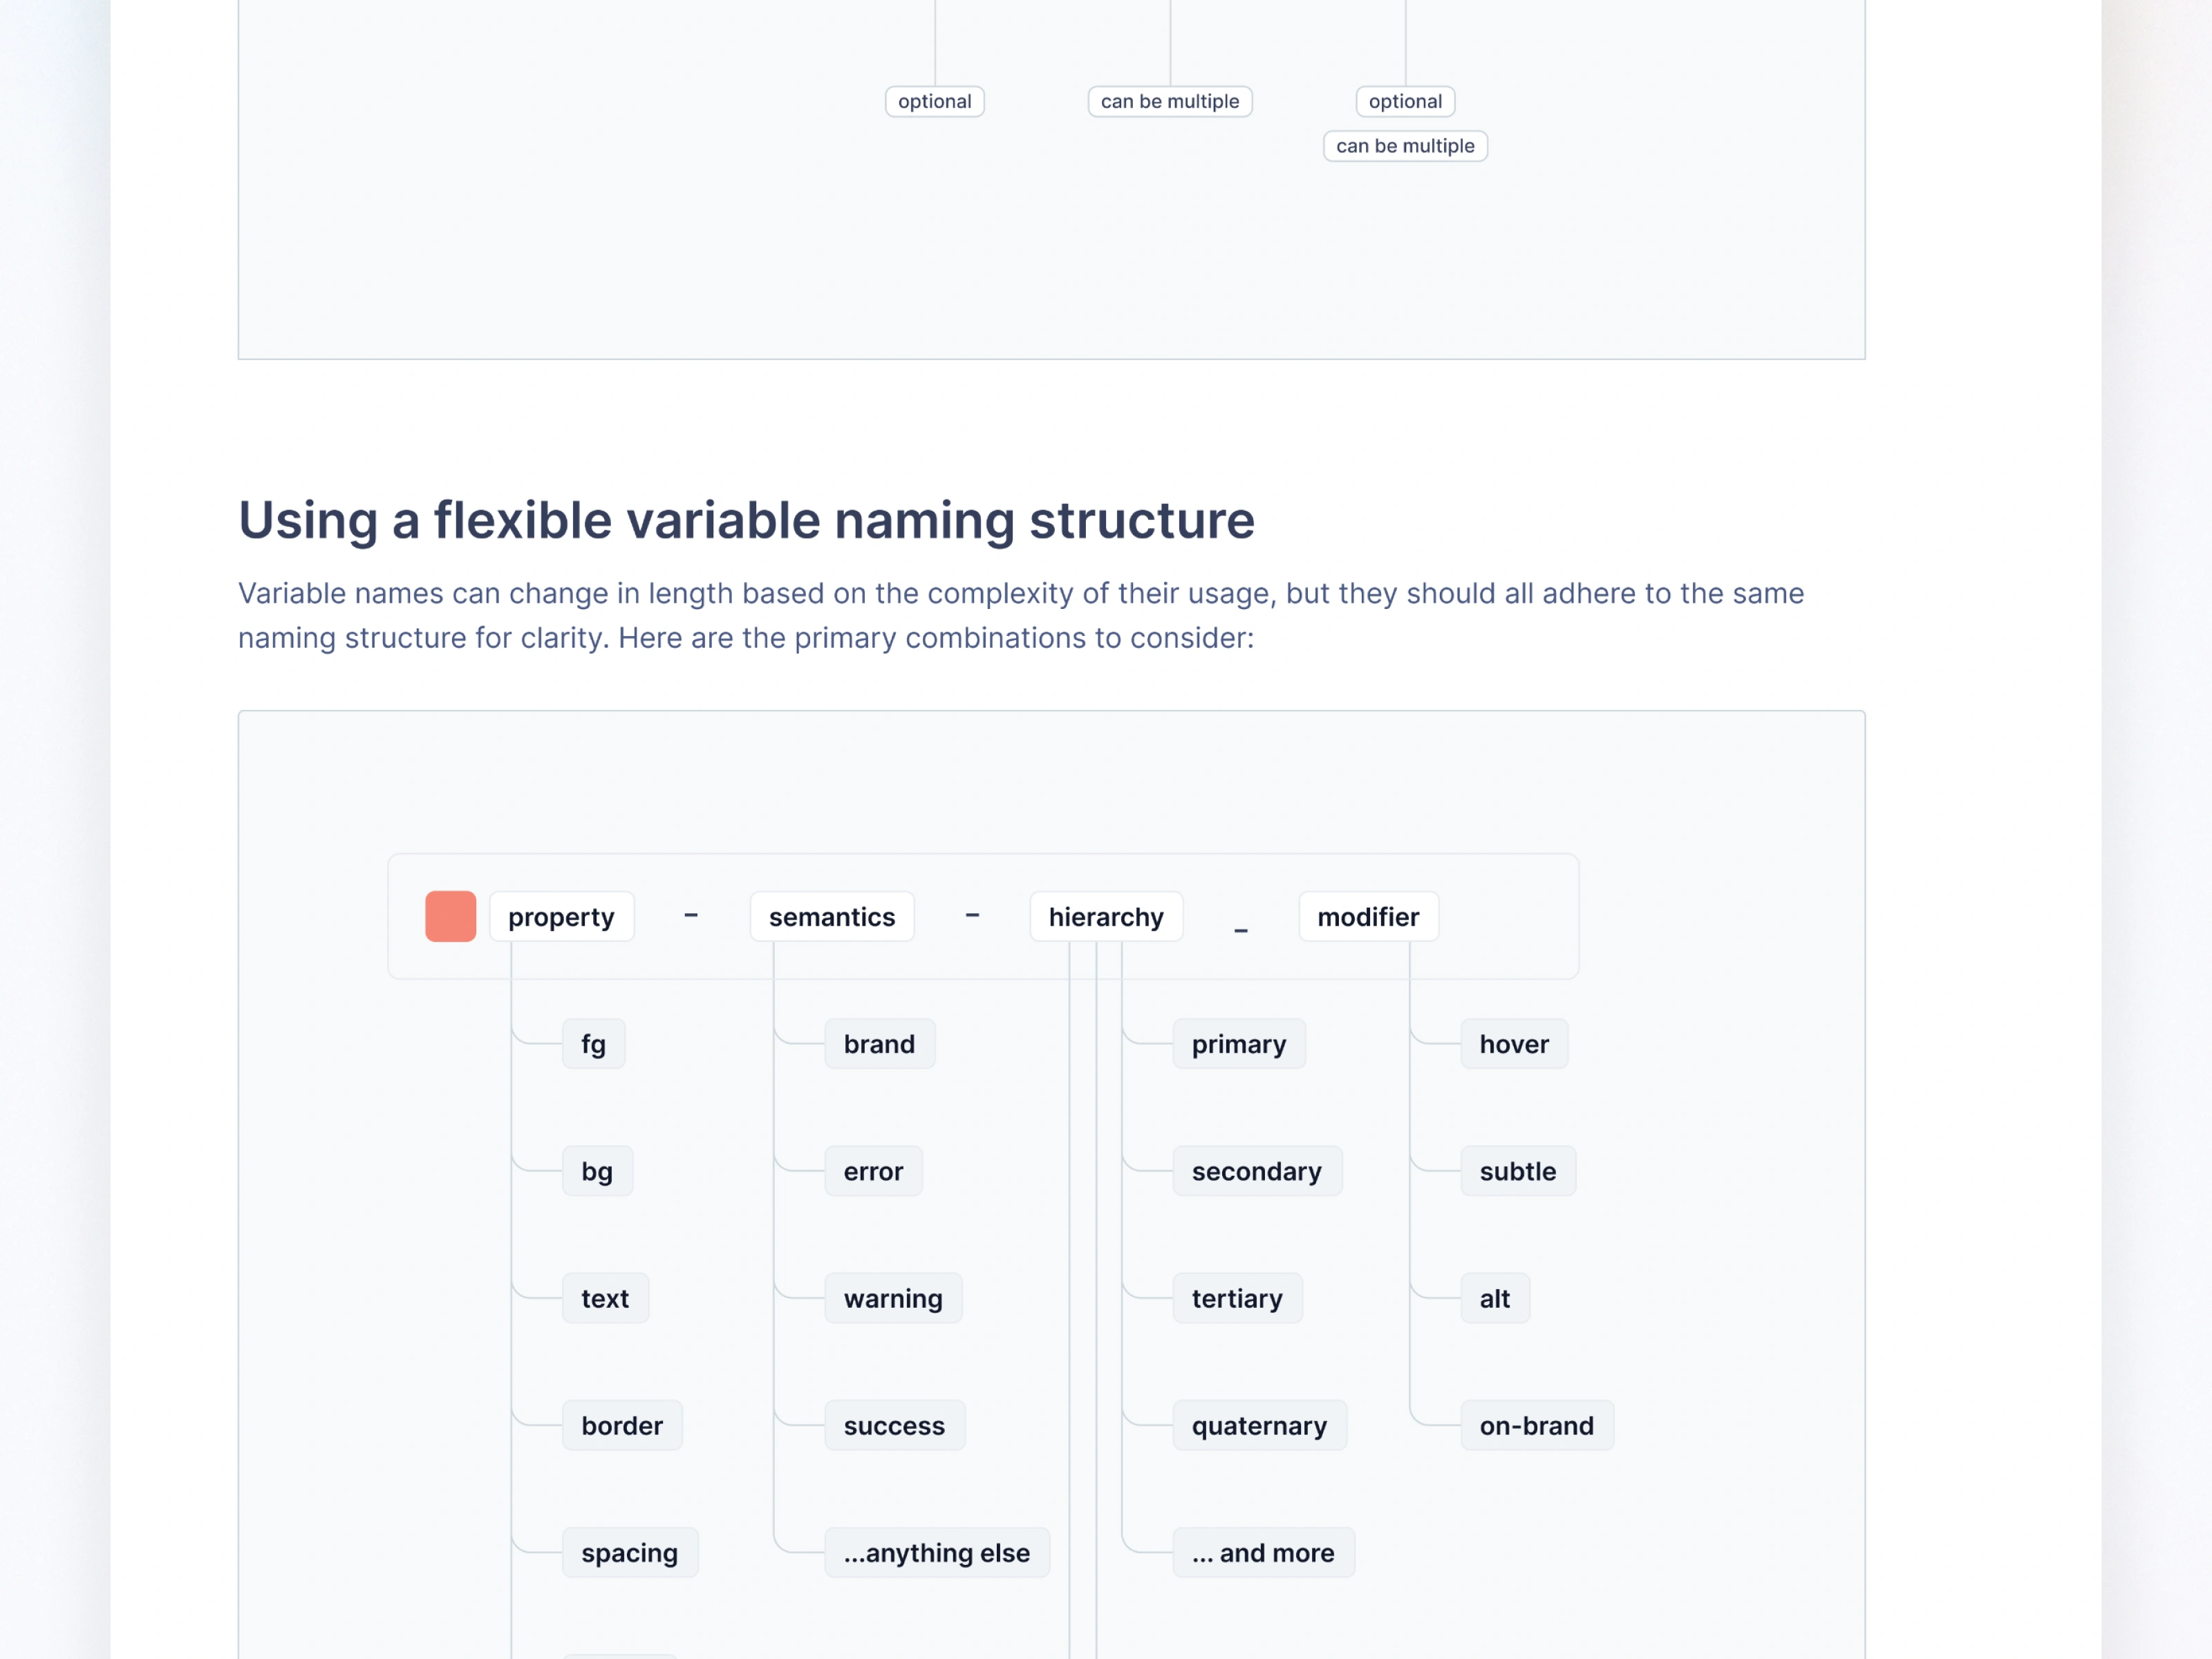The width and height of the screenshot is (2212, 1659).
Task: Click the semantics chip
Action: tap(831, 917)
